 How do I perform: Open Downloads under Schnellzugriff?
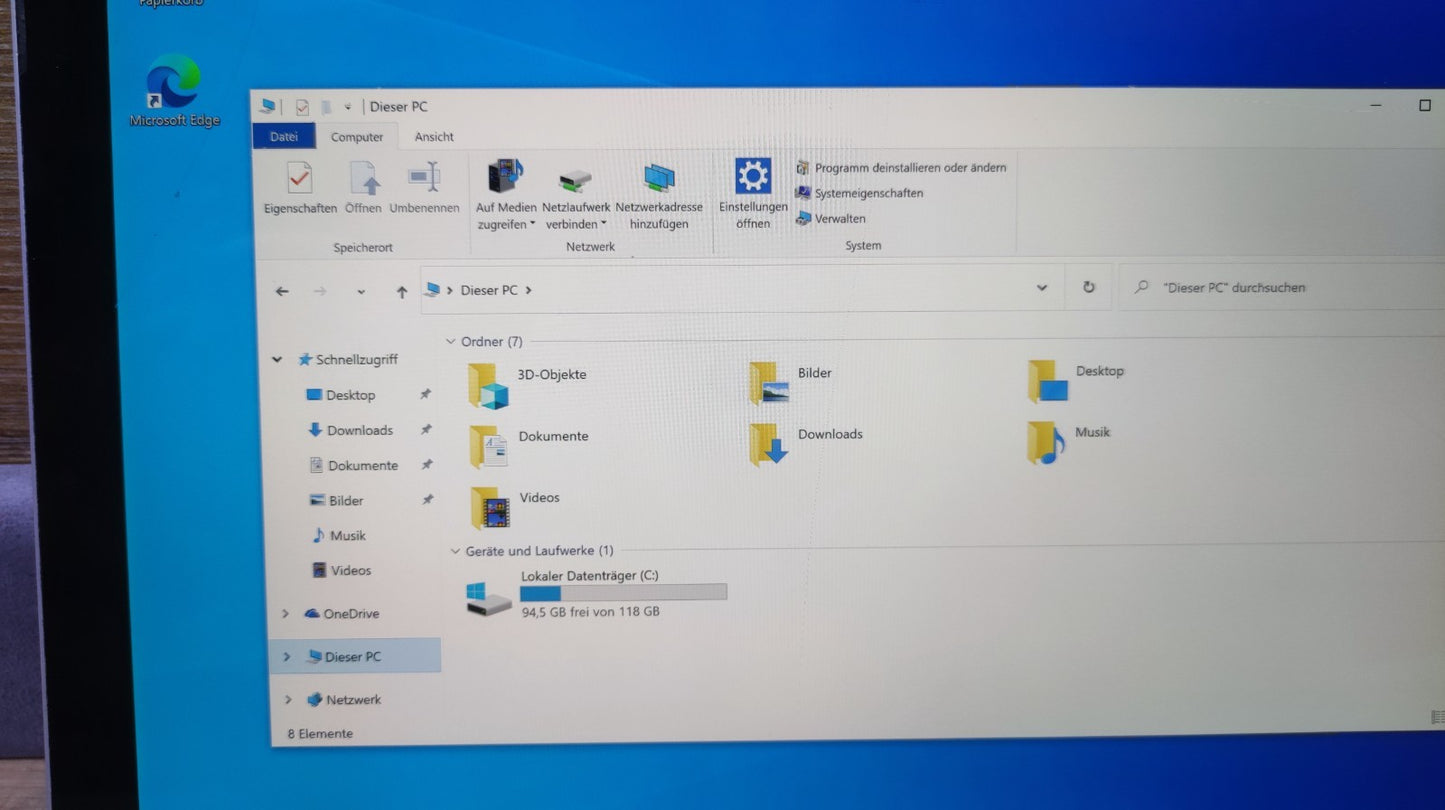(350, 431)
